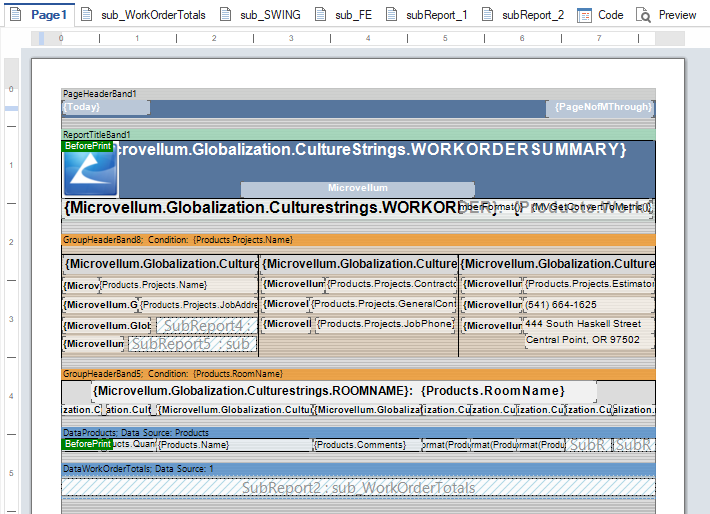This screenshot has width=710, height=514.
Task: Click the horizontal ruler at mark 3
Action: click(x=291, y=38)
